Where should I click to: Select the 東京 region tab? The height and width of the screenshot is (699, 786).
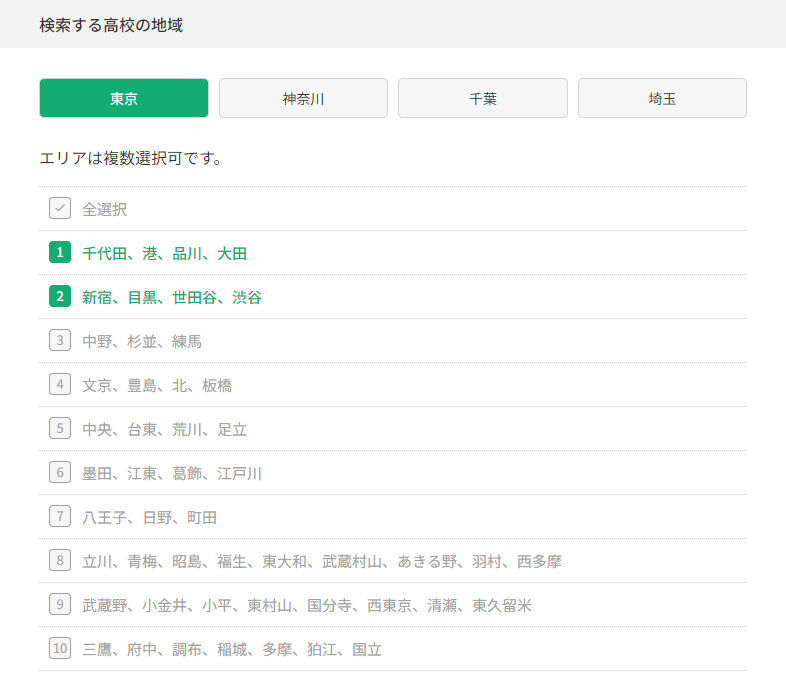coord(124,98)
